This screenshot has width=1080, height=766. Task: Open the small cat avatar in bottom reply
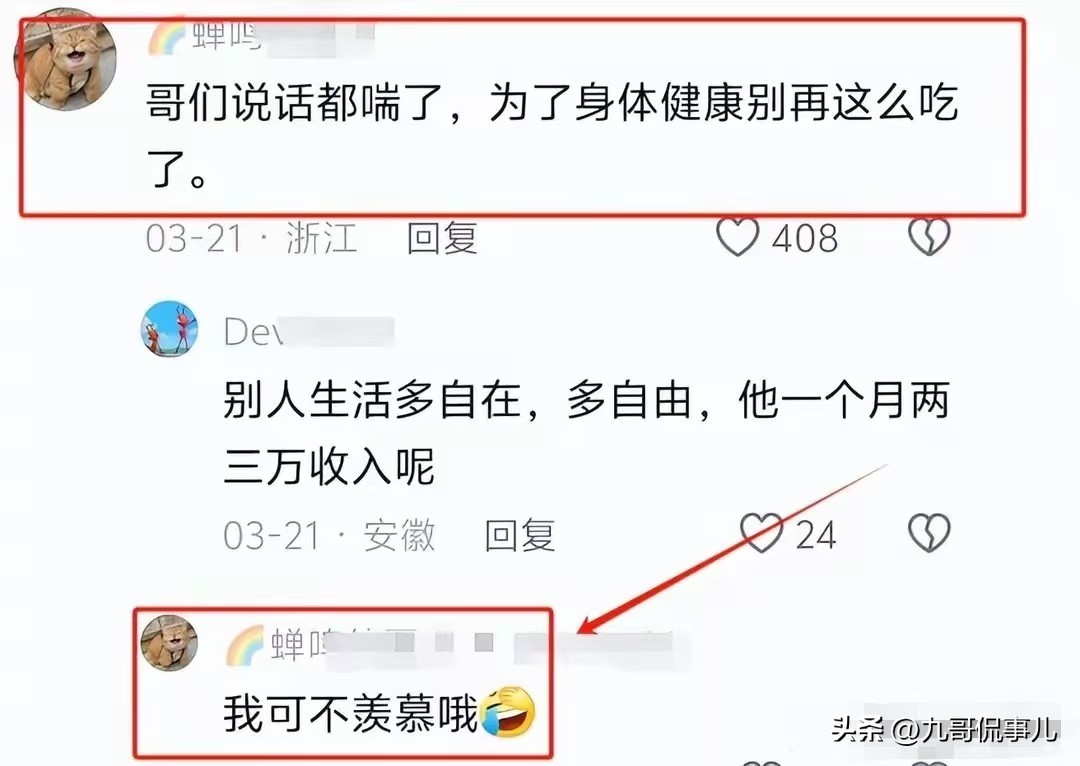(x=169, y=643)
